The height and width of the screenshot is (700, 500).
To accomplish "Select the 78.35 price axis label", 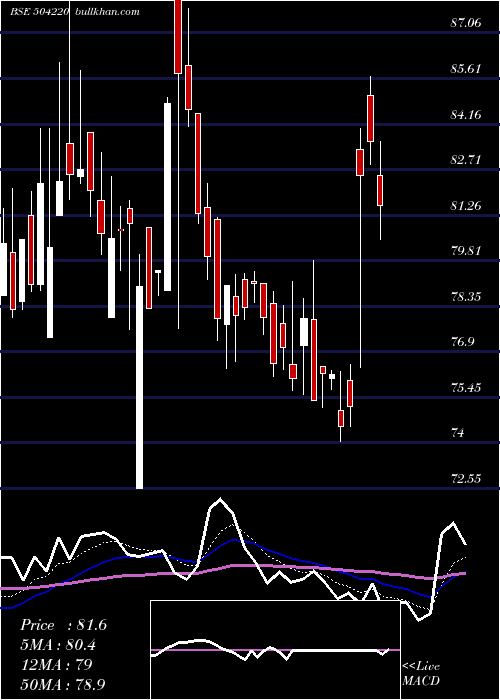I will click(466, 296).
